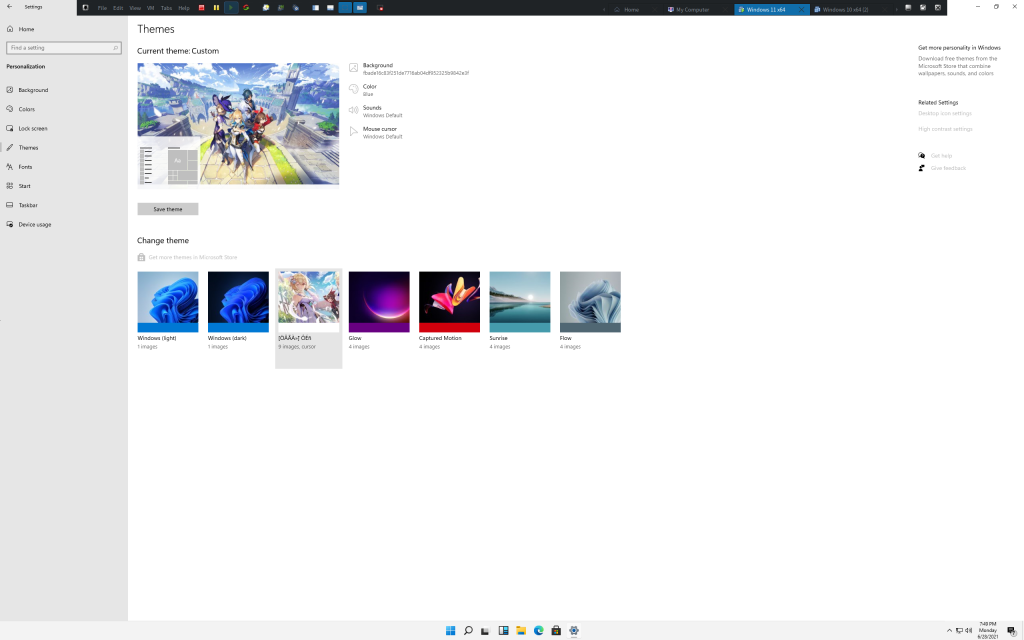Open the VMware VM menu
This screenshot has height=640, width=1024.
click(x=150, y=8)
